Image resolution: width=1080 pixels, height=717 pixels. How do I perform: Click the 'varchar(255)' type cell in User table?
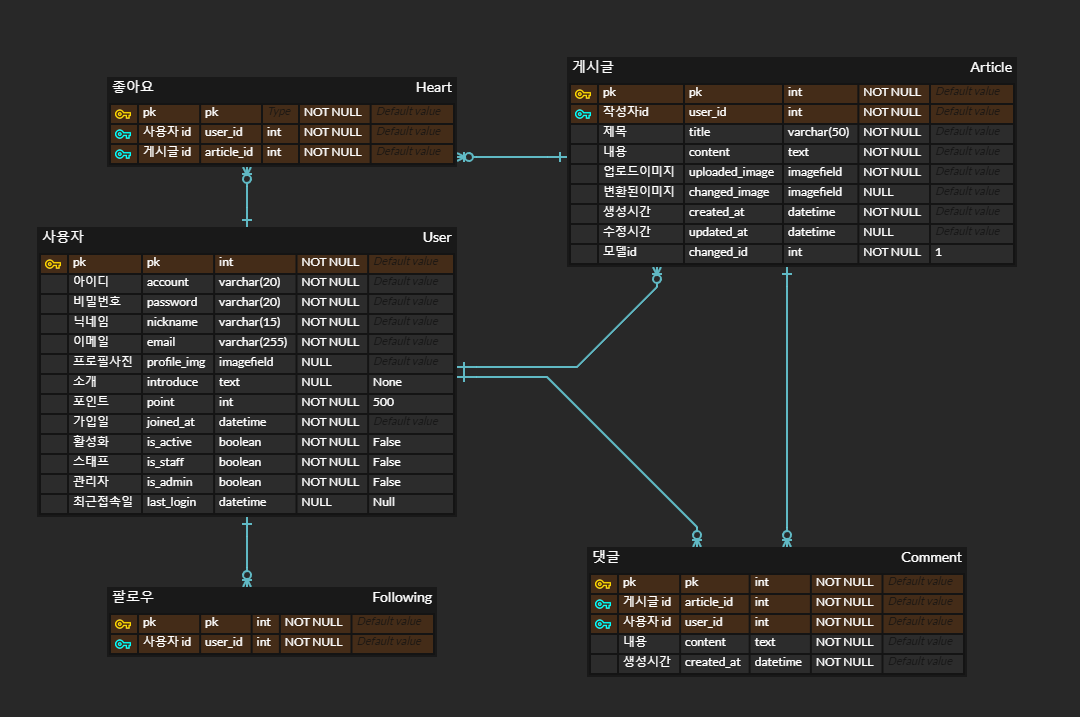click(255, 342)
